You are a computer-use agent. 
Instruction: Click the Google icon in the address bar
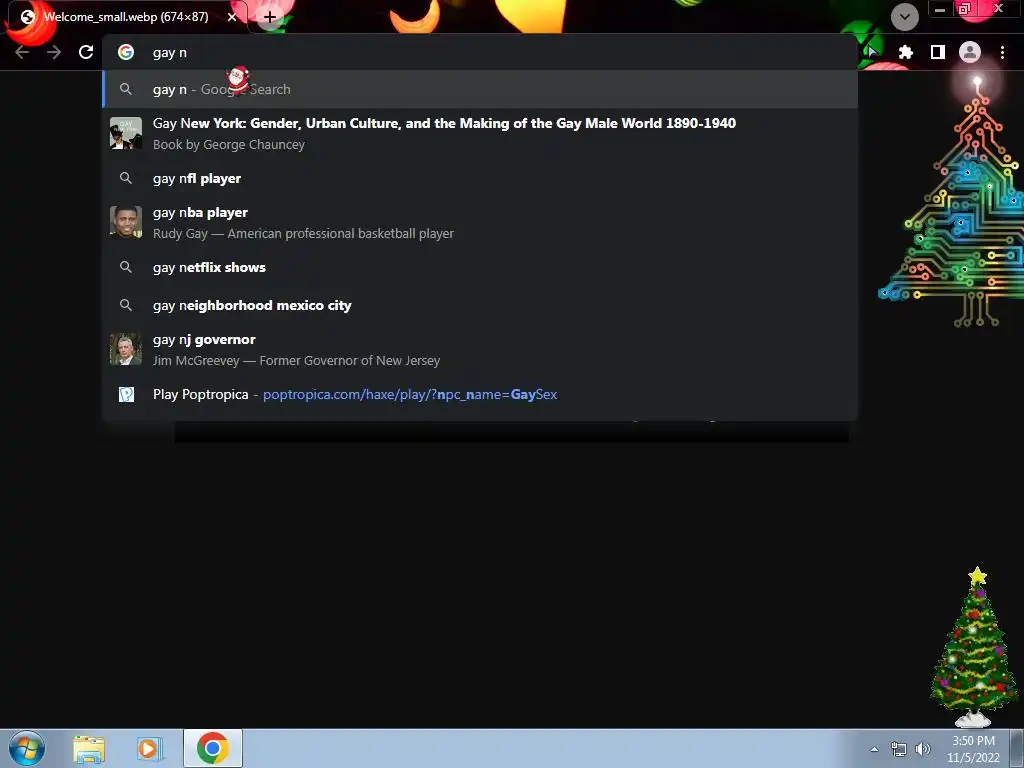click(x=126, y=52)
